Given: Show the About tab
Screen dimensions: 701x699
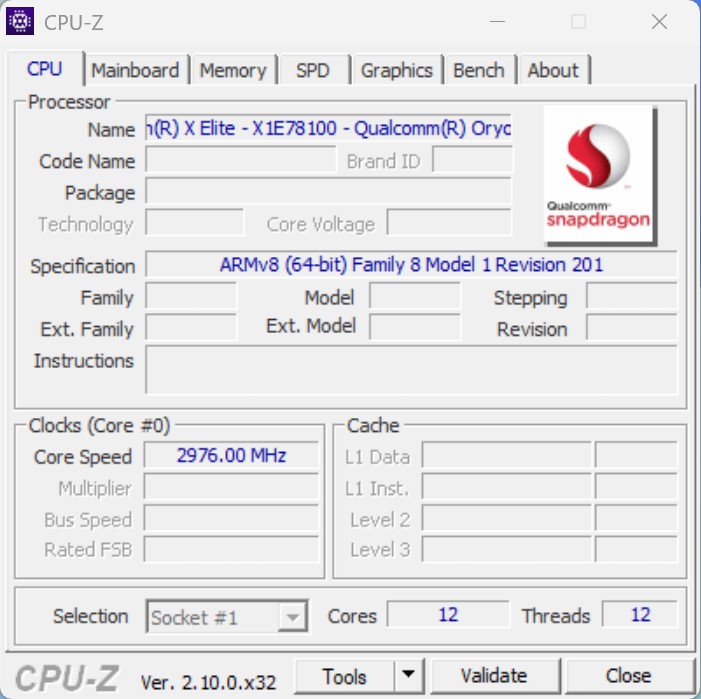Looking at the screenshot, I should coord(553,70).
